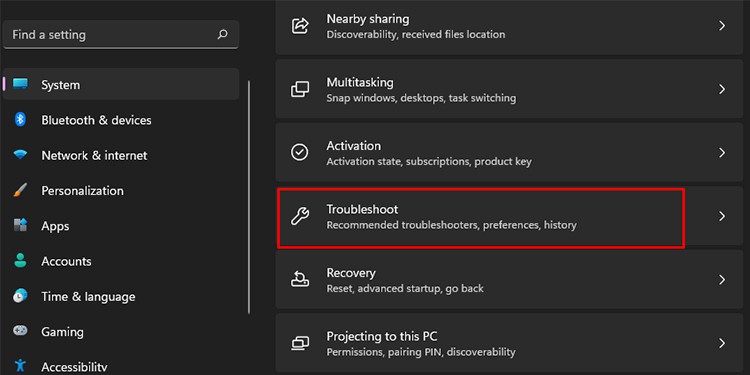Click the Troubleshoot wrench icon

[x=300, y=217]
